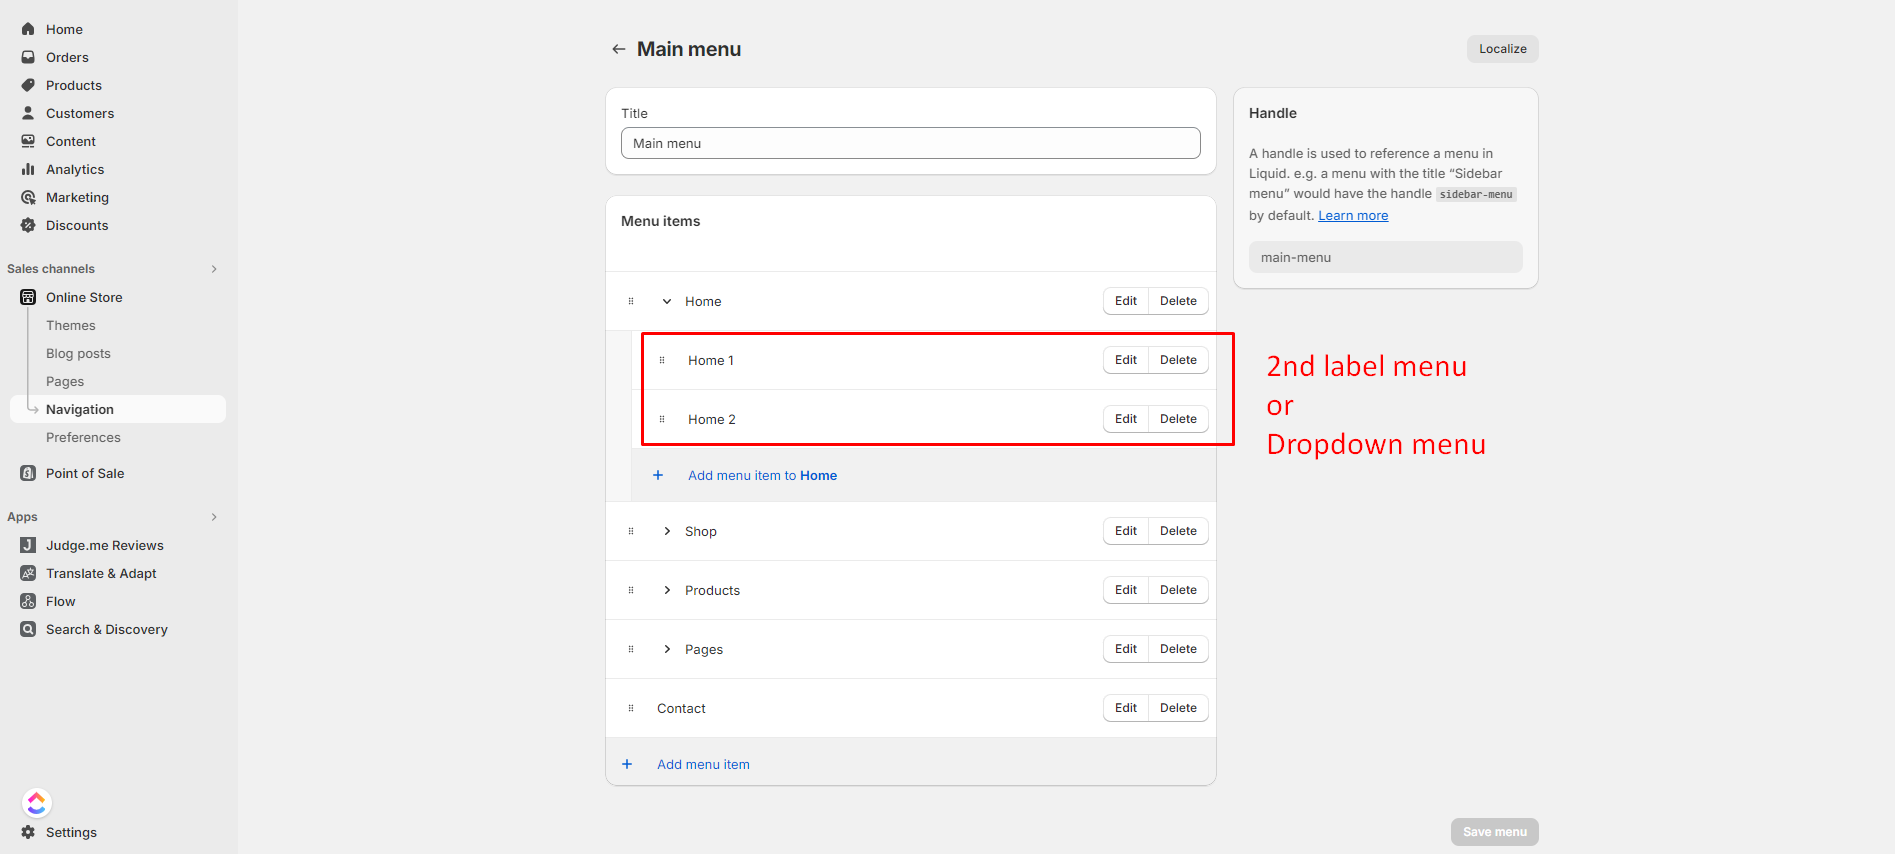The width and height of the screenshot is (1895, 854).
Task: Collapse the Home menu item
Action: (667, 301)
